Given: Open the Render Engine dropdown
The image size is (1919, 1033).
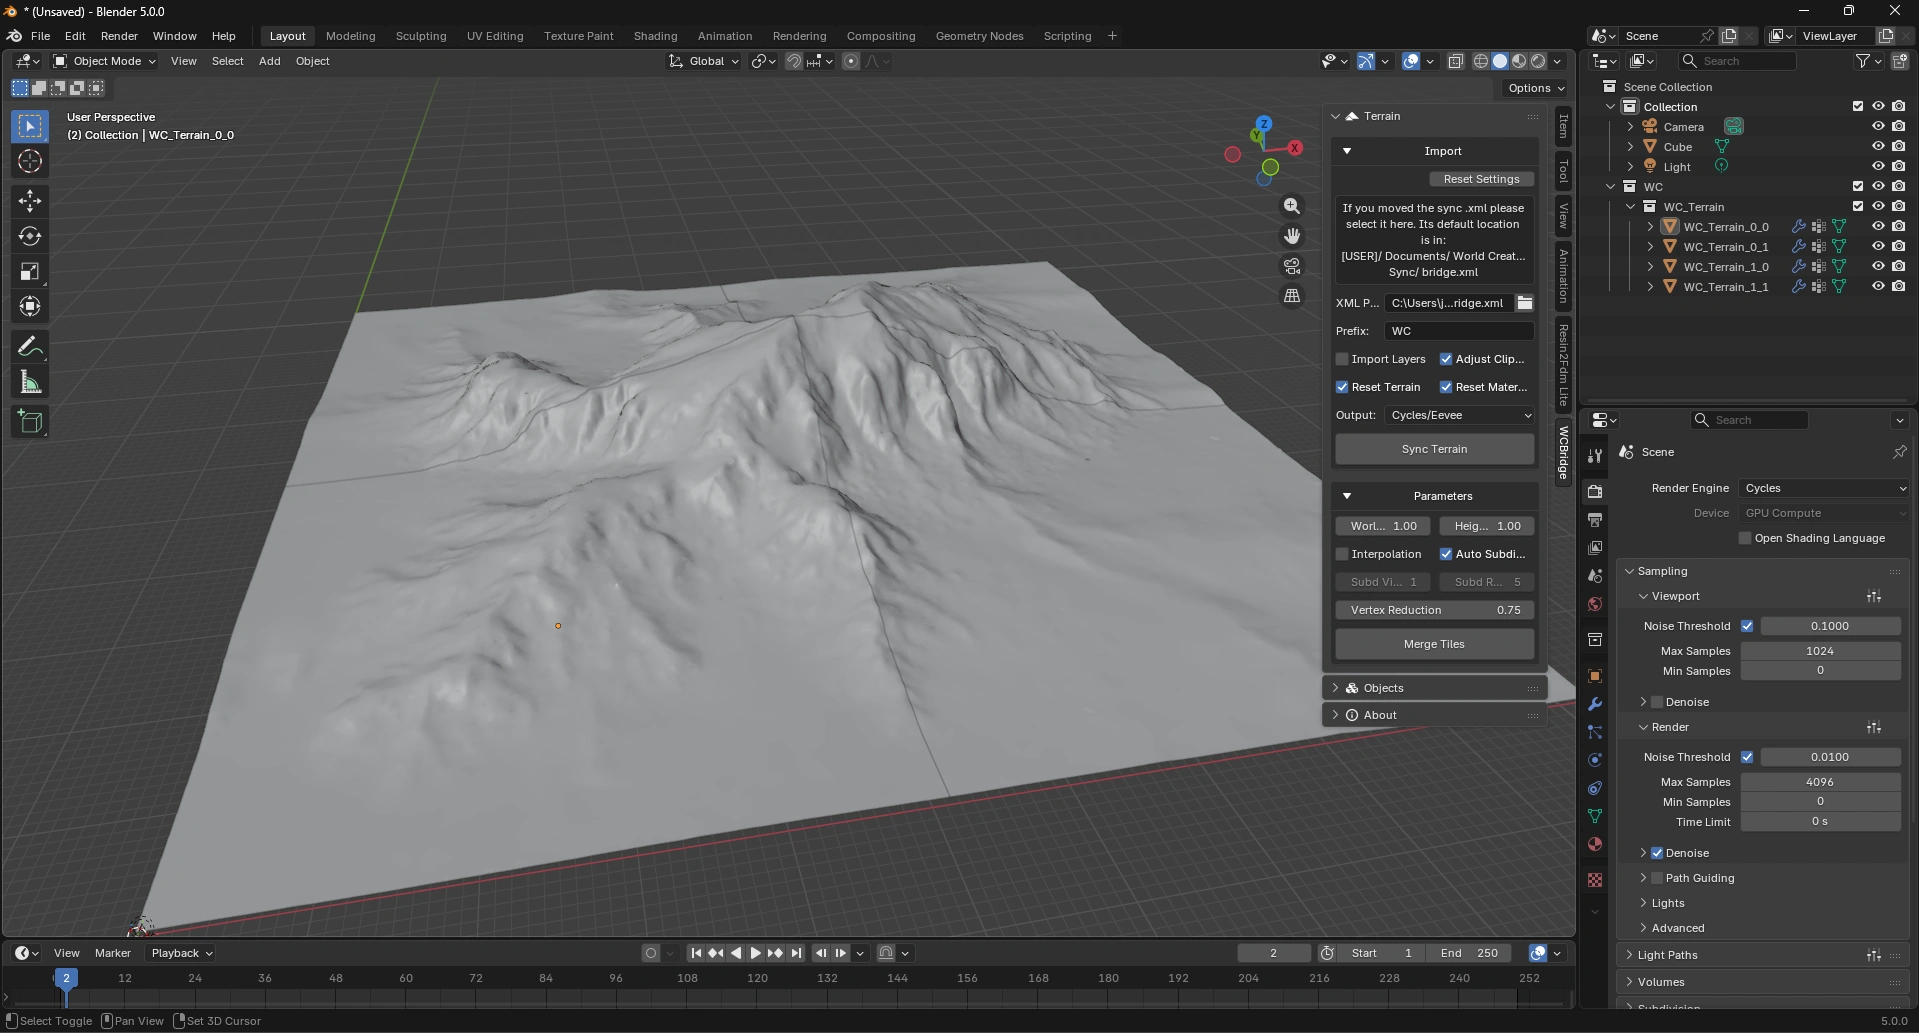Looking at the screenshot, I should pyautogui.click(x=1824, y=488).
